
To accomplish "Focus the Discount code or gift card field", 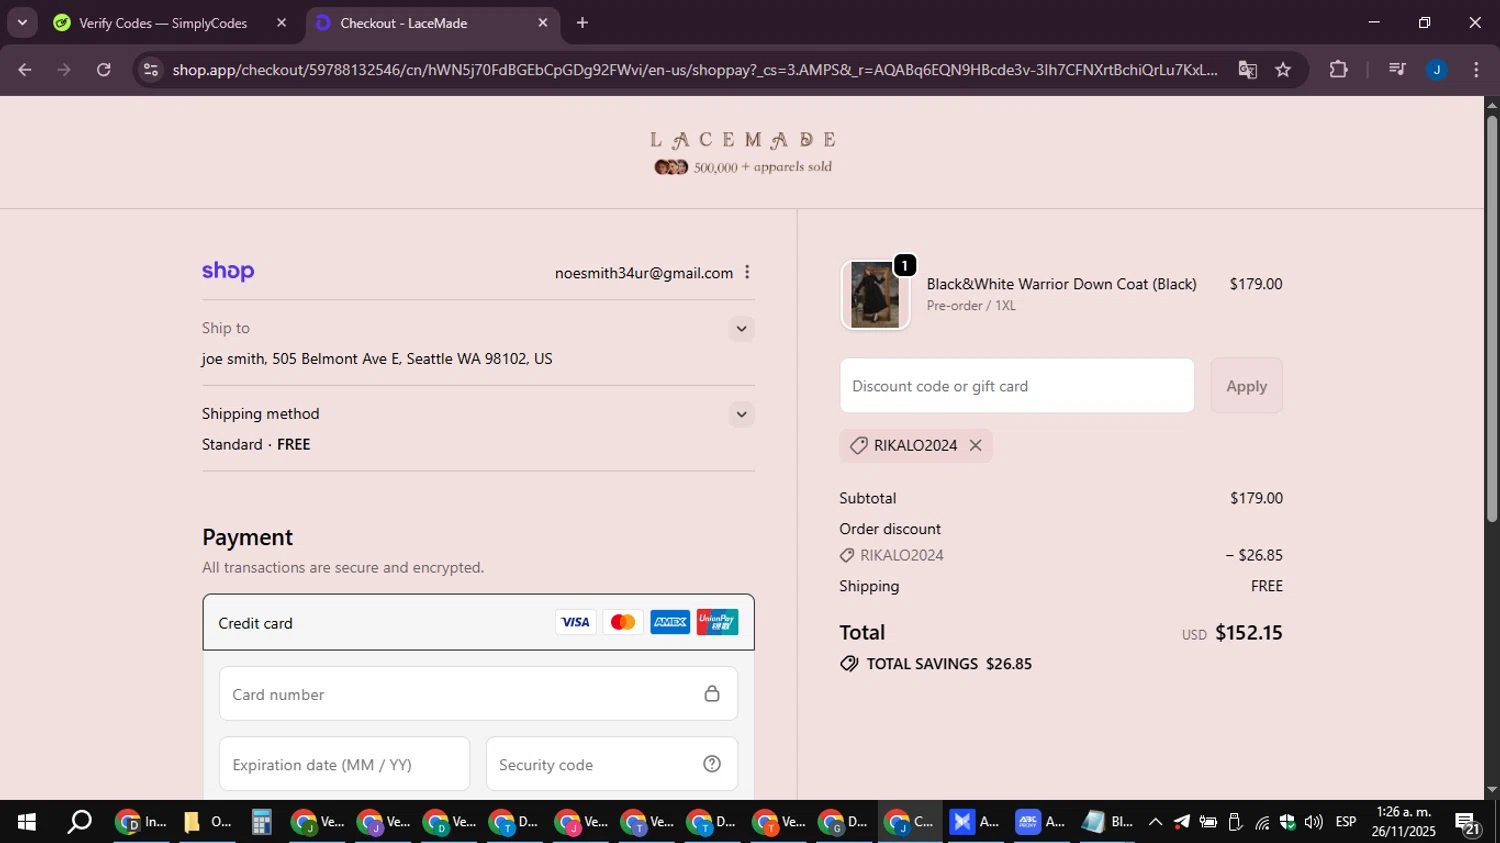I will pyautogui.click(x=1017, y=386).
